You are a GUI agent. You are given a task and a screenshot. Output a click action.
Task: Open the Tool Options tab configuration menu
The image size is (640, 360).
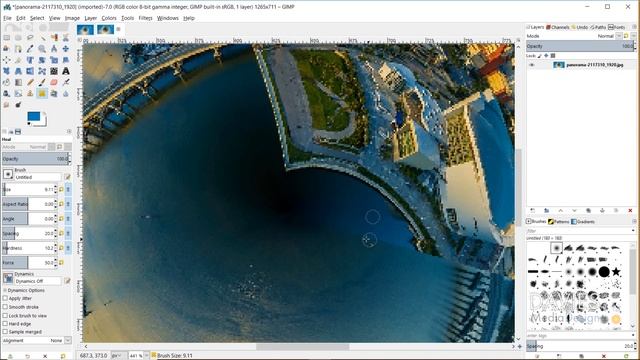[69, 131]
